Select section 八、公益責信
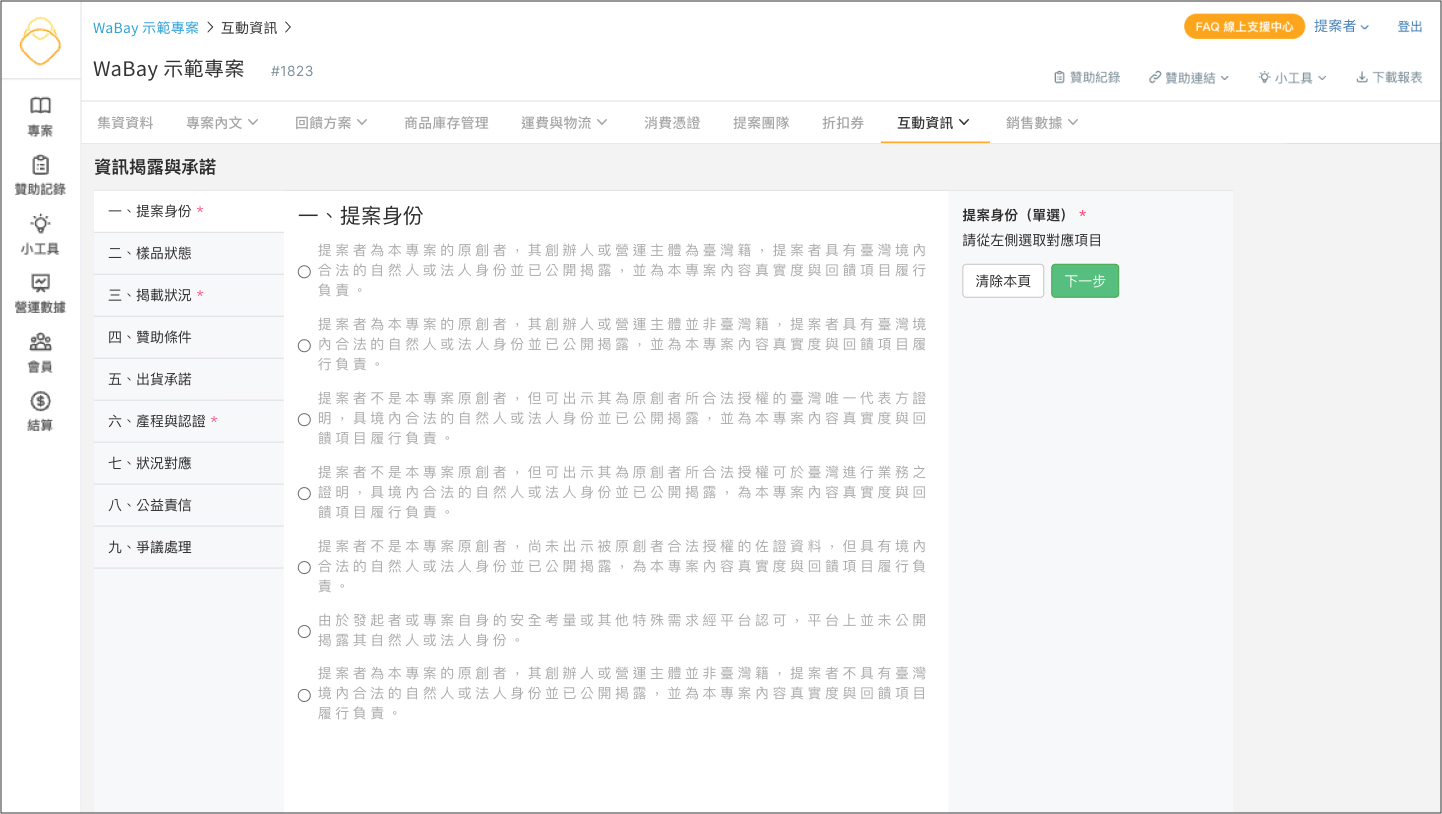Screen dimensions: 1442x814 pos(189,505)
